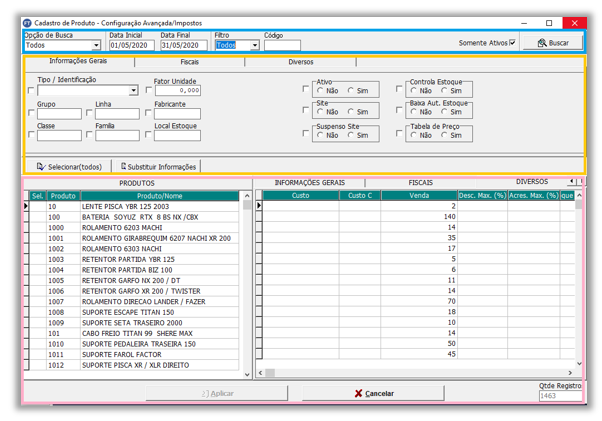Switch to the Fiscais top tab
Screen dimensions: 602x421
pyautogui.click(x=190, y=62)
